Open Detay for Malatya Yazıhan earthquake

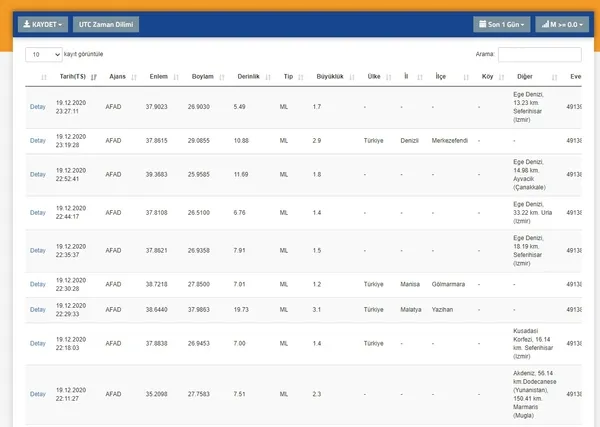[38, 310]
